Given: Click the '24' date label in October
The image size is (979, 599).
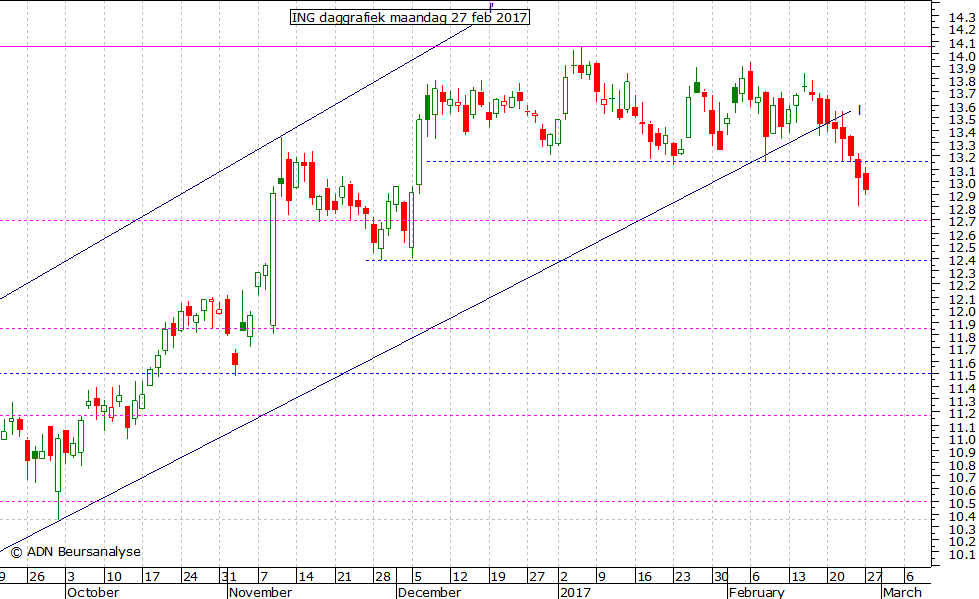Looking at the screenshot, I should (x=190, y=576).
